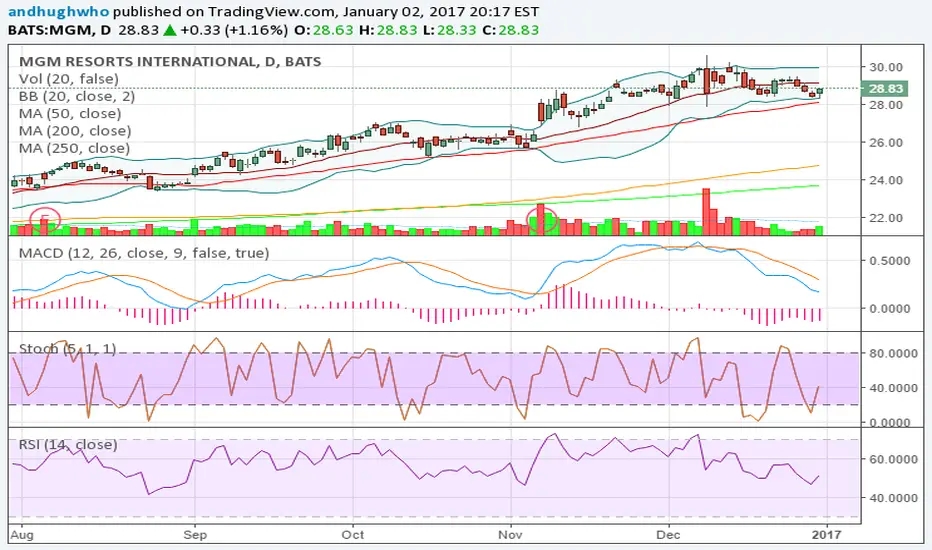Click the close price C: 28.83
The image size is (932, 550).
(511, 30)
